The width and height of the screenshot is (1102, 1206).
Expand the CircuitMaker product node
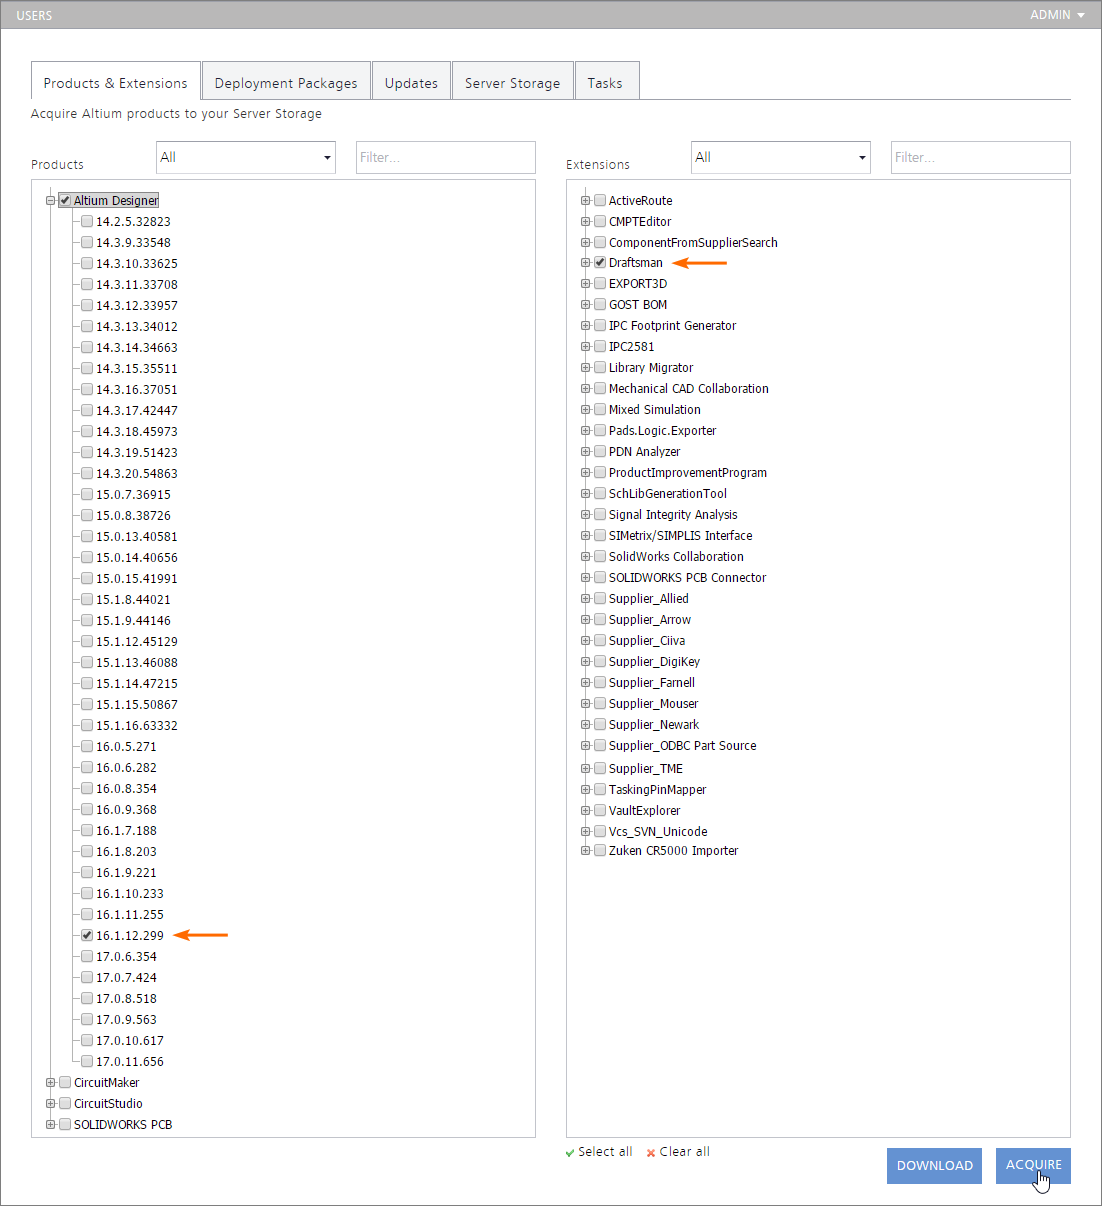[51, 1083]
